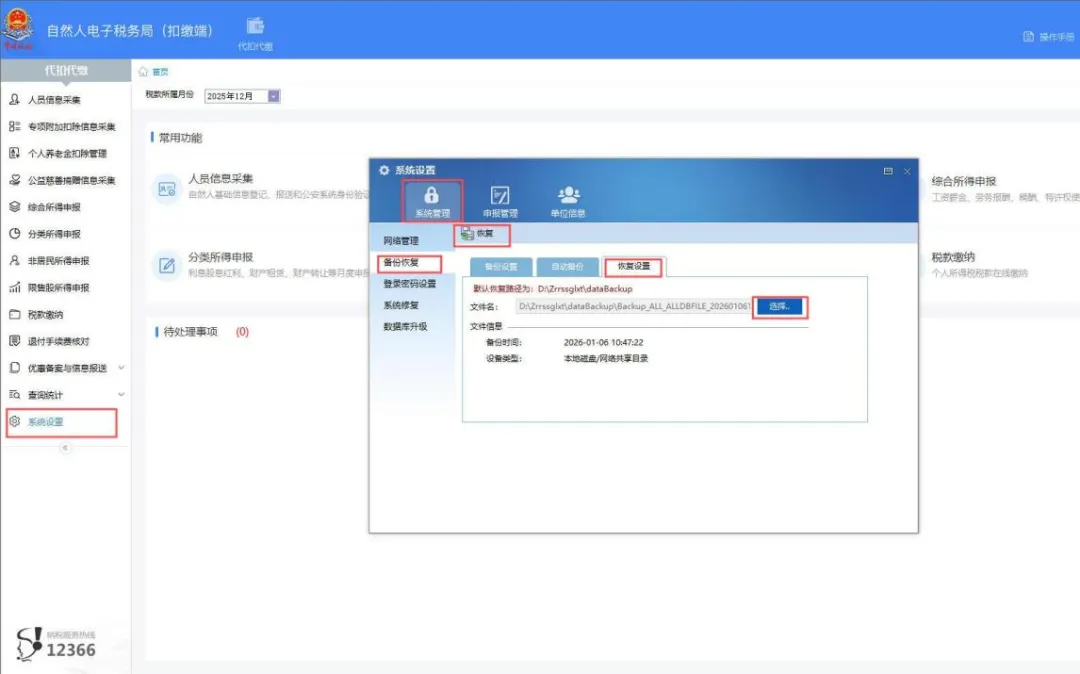Click the 税款缴纳 wallet icon in sidebar
This screenshot has width=1080, height=674.
point(14,314)
